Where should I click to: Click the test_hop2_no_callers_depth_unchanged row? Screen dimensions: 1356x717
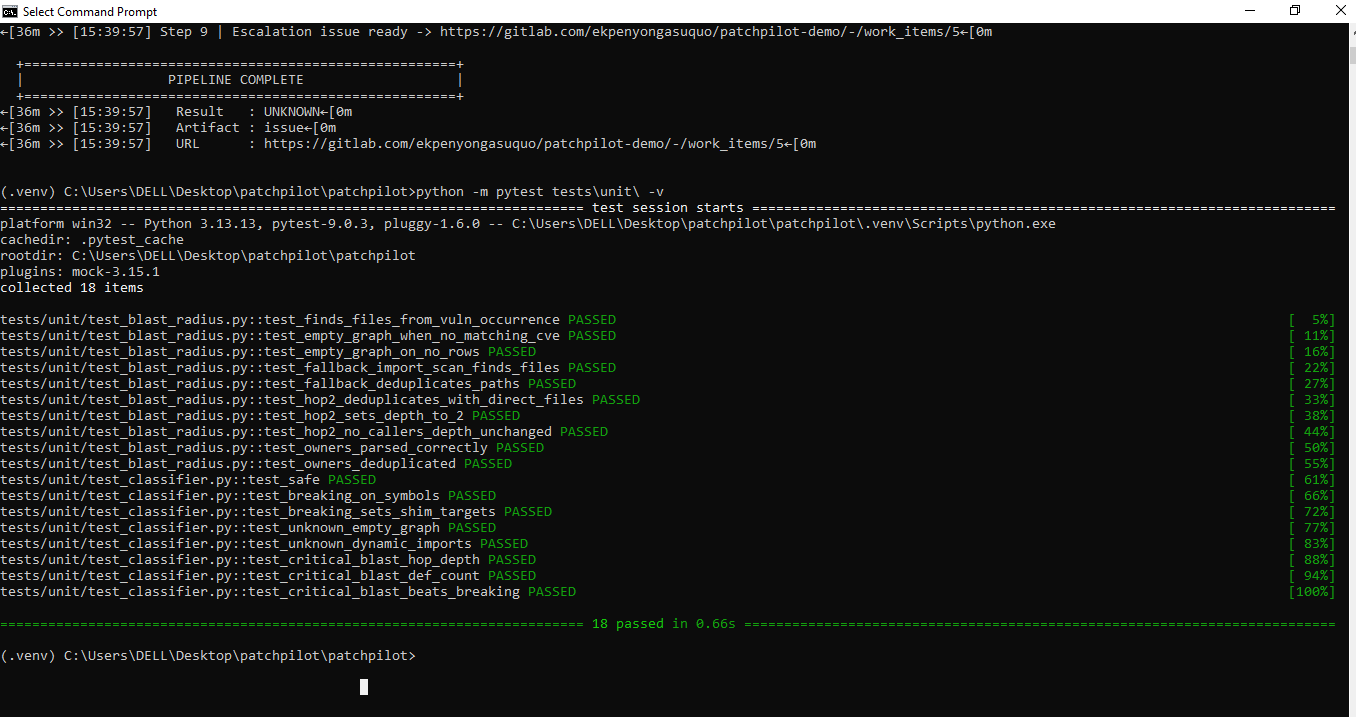click(x=668, y=432)
